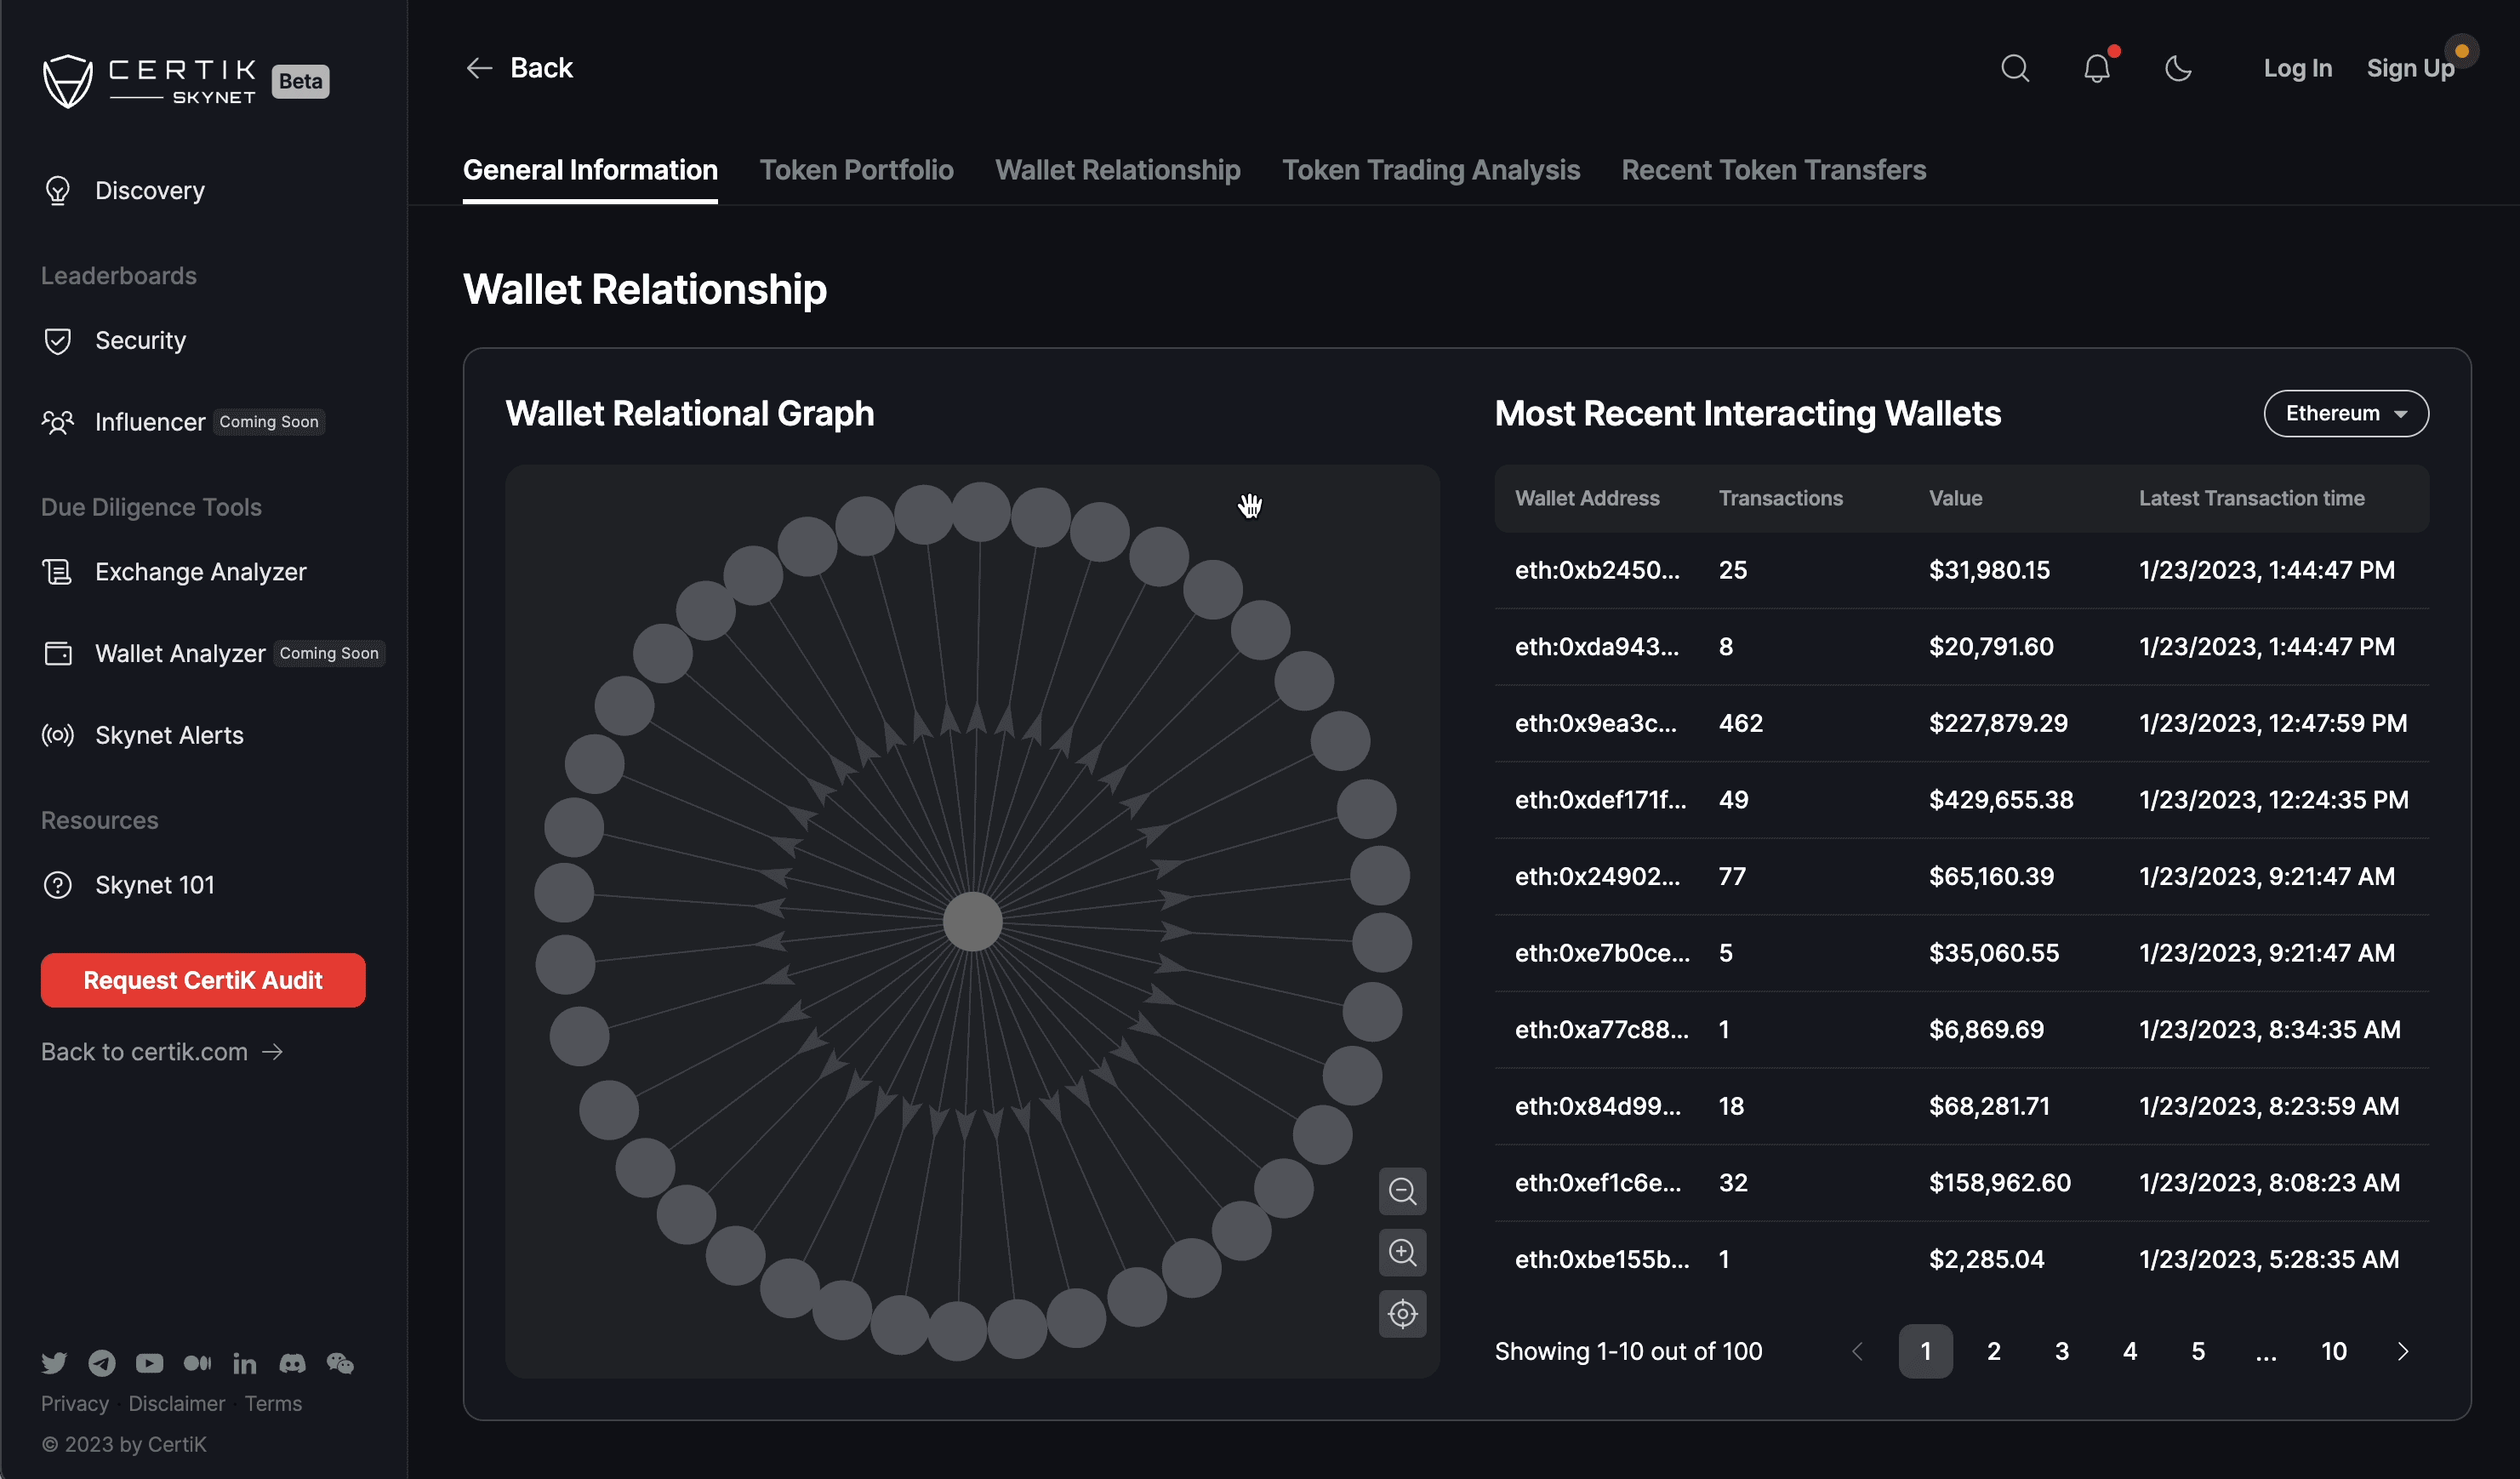Open the search icon in the top bar
The width and height of the screenshot is (2520, 1479).
[x=2015, y=68]
